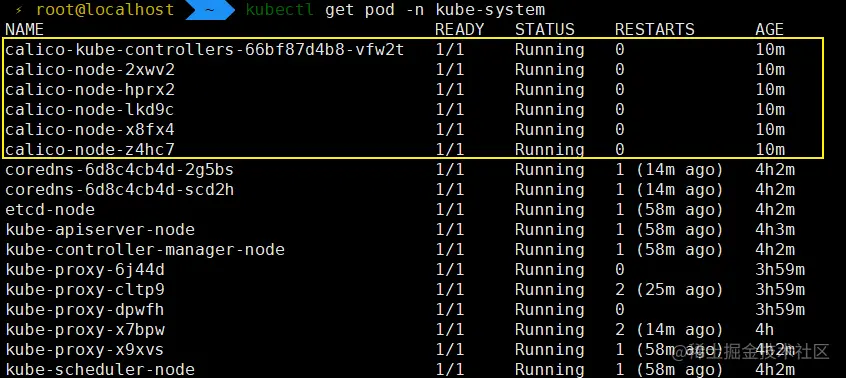Click the kube-apiserver-node pod name

point(100,230)
